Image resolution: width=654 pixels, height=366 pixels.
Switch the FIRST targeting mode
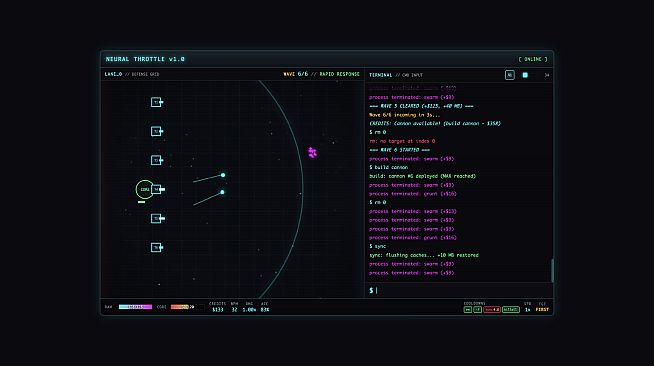(542, 310)
